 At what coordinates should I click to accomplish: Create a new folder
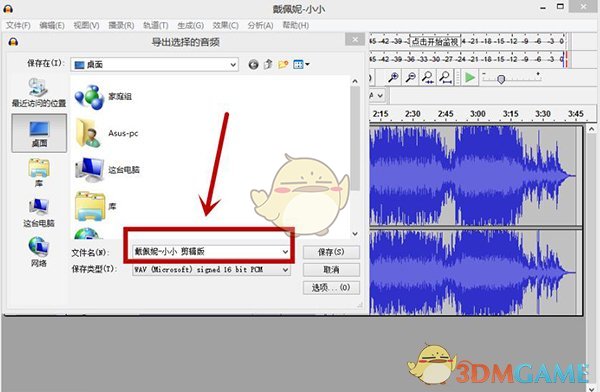(x=283, y=64)
